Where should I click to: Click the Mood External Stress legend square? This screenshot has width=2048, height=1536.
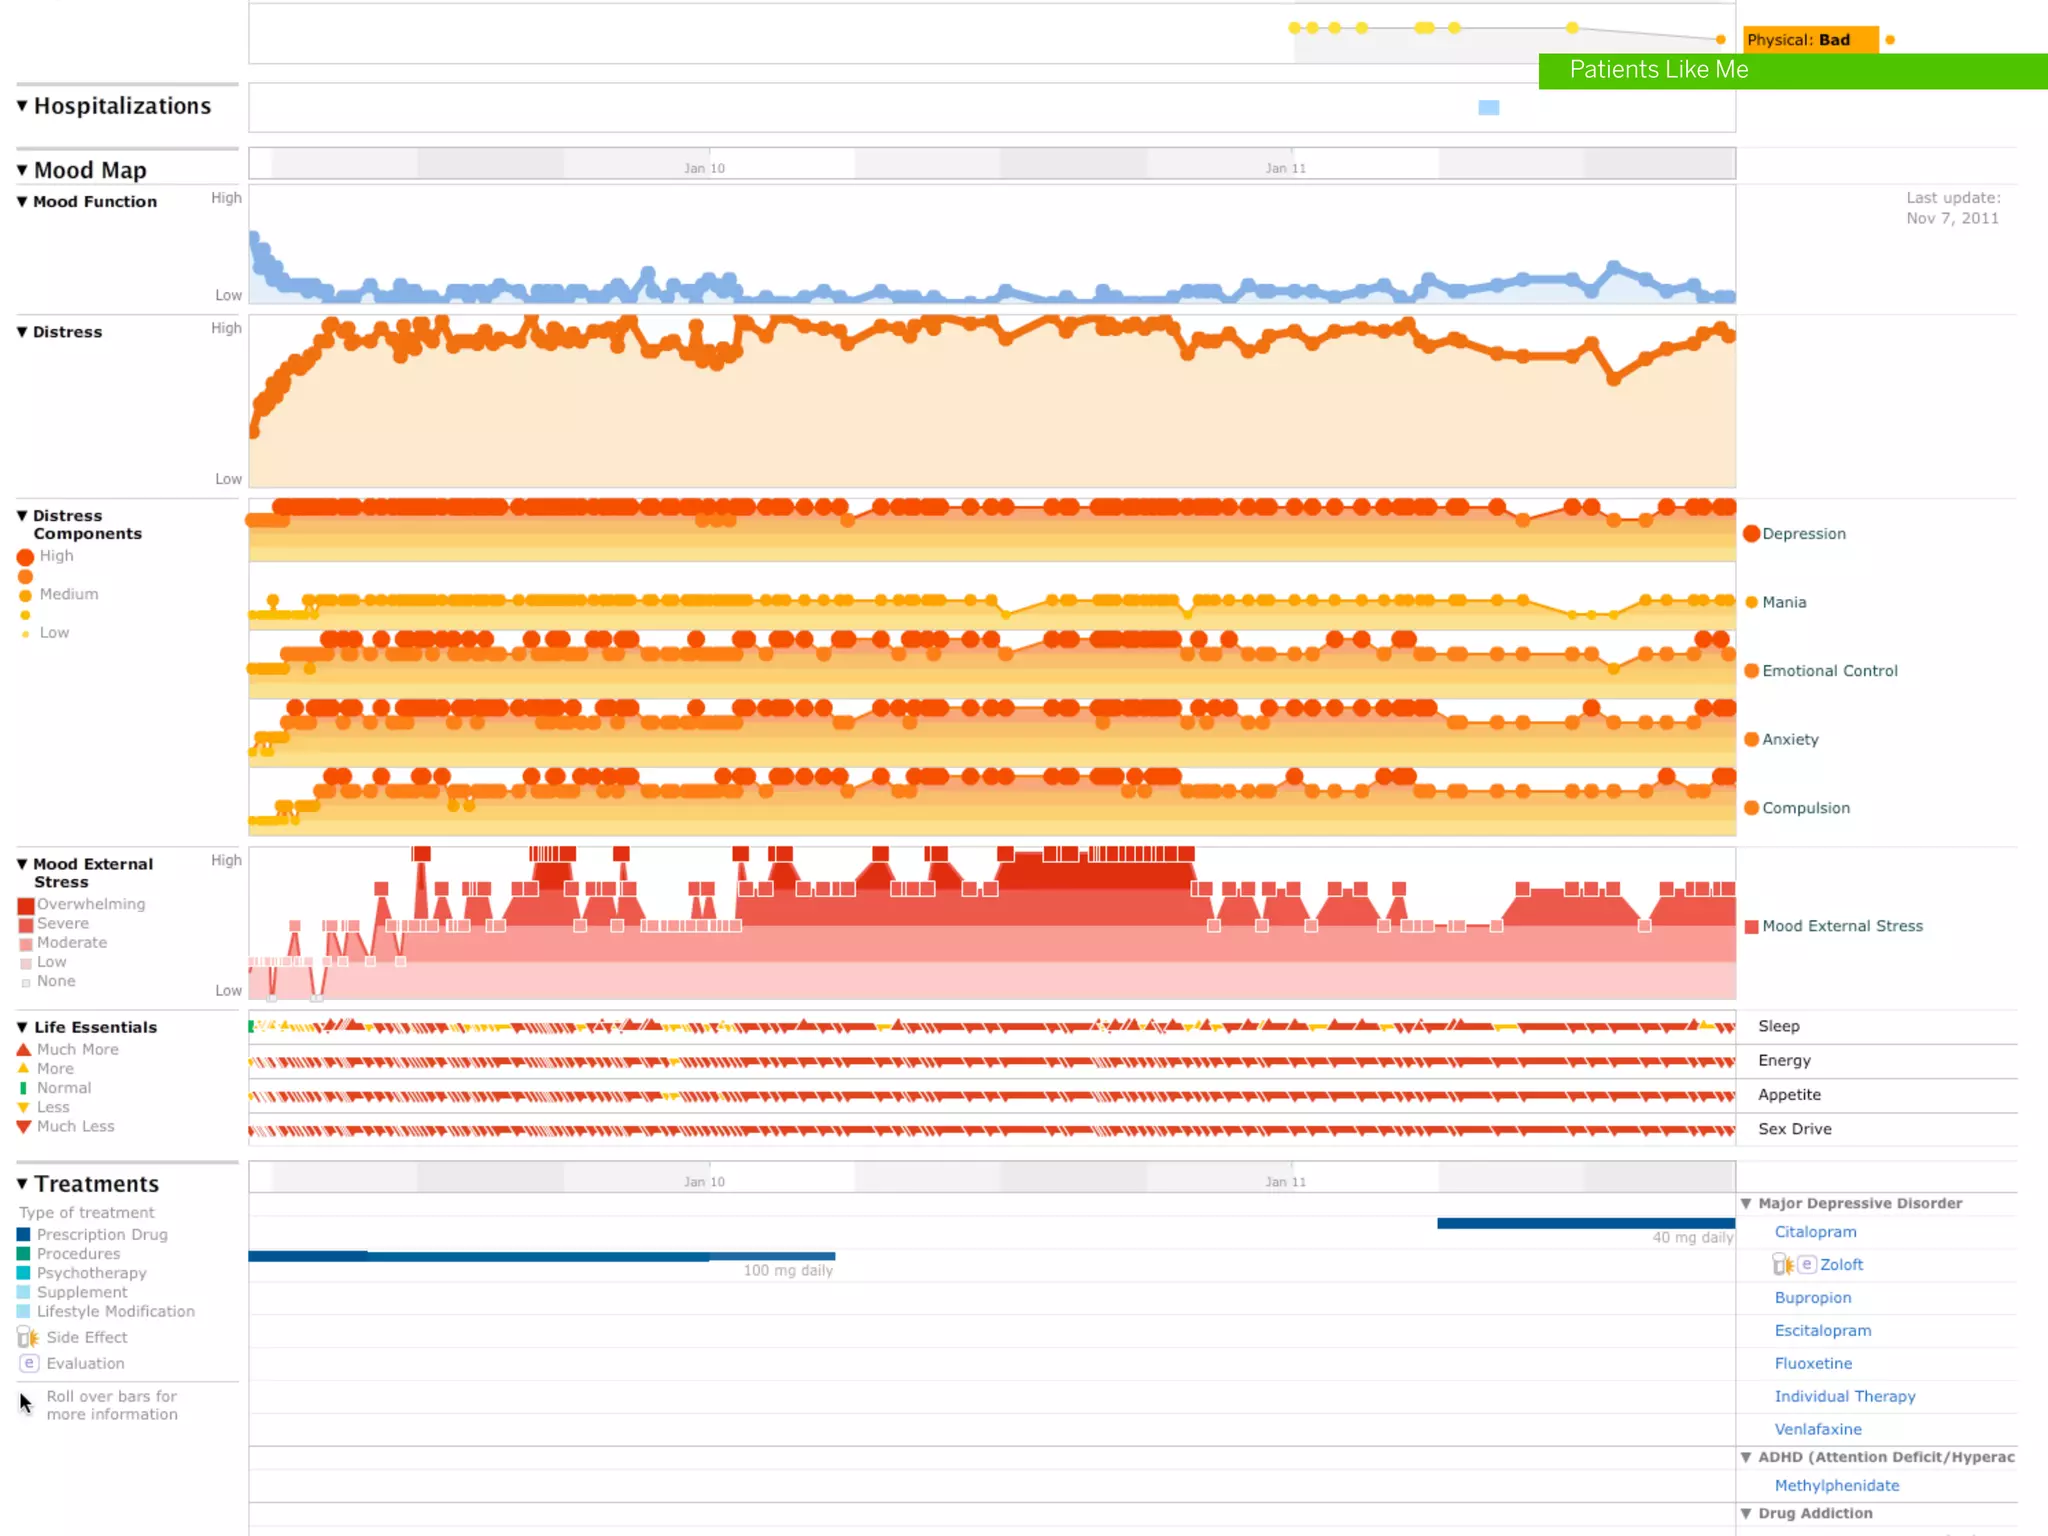(1751, 927)
